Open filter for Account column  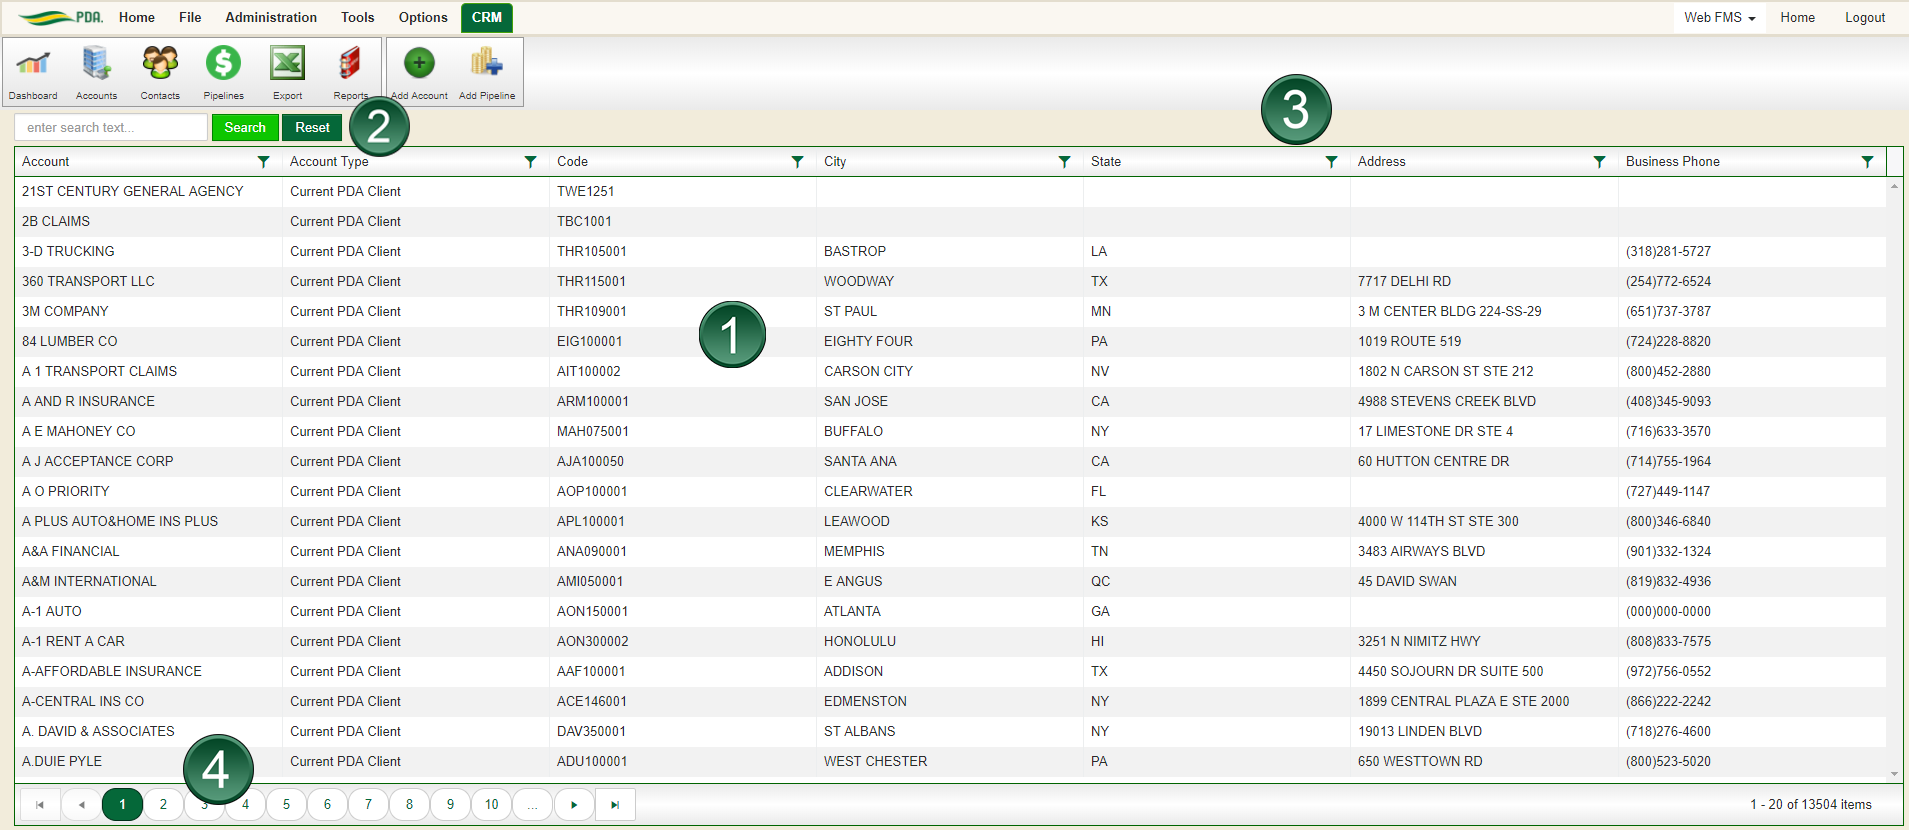[263, 162]
